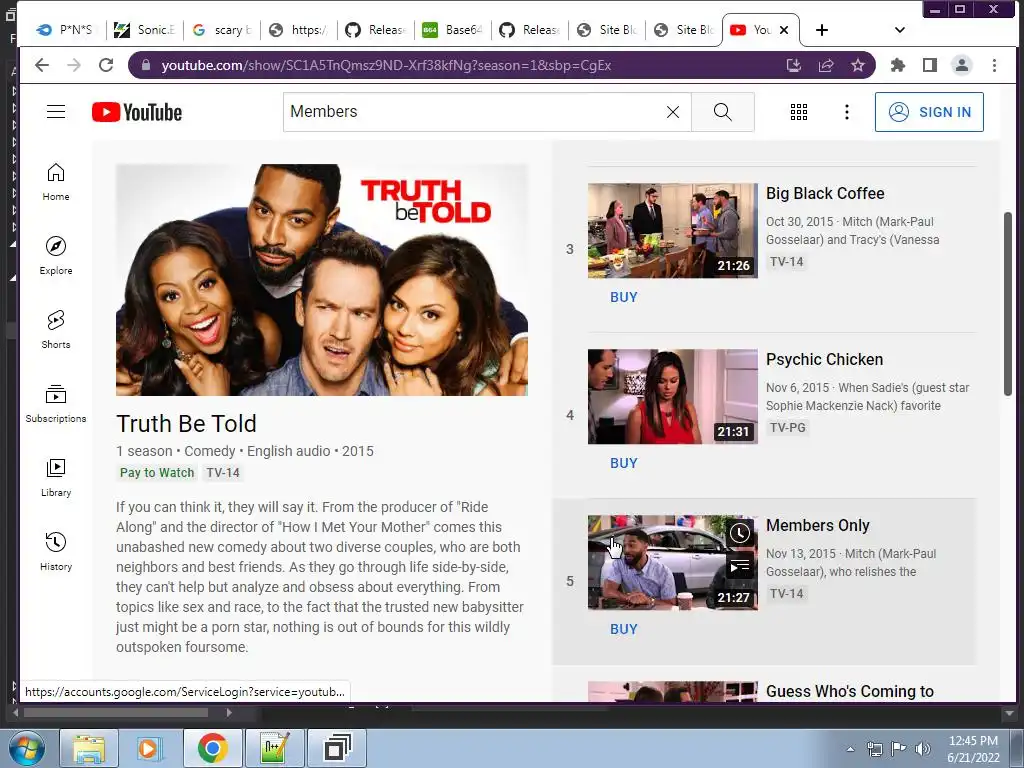Buy the Members Only episode

point(624,629)
